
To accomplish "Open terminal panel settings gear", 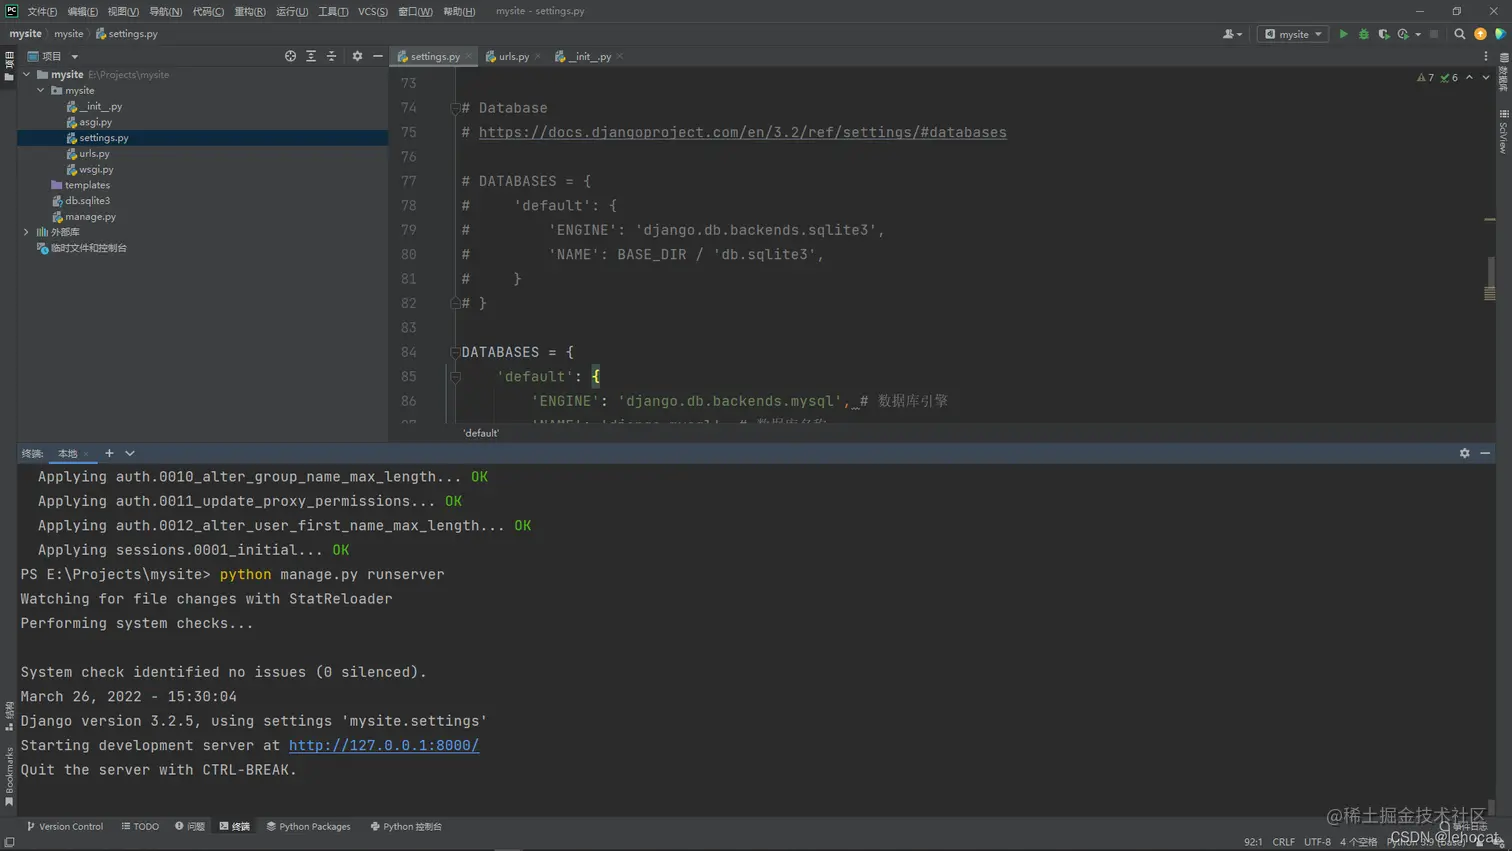I will coord(1464,453).
